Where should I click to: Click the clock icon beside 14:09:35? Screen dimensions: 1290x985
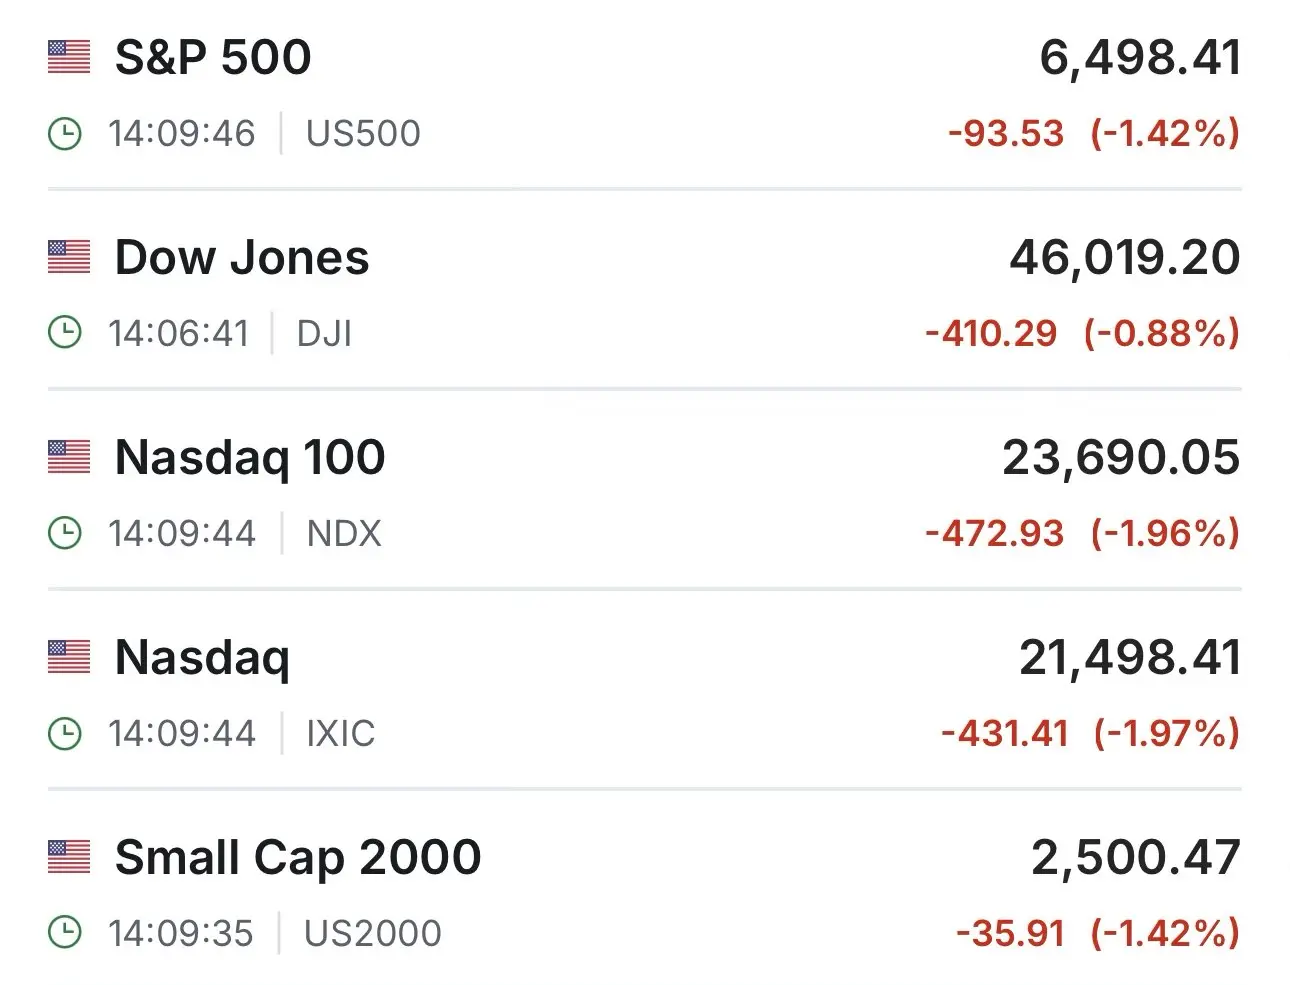[x=65, y=933]
